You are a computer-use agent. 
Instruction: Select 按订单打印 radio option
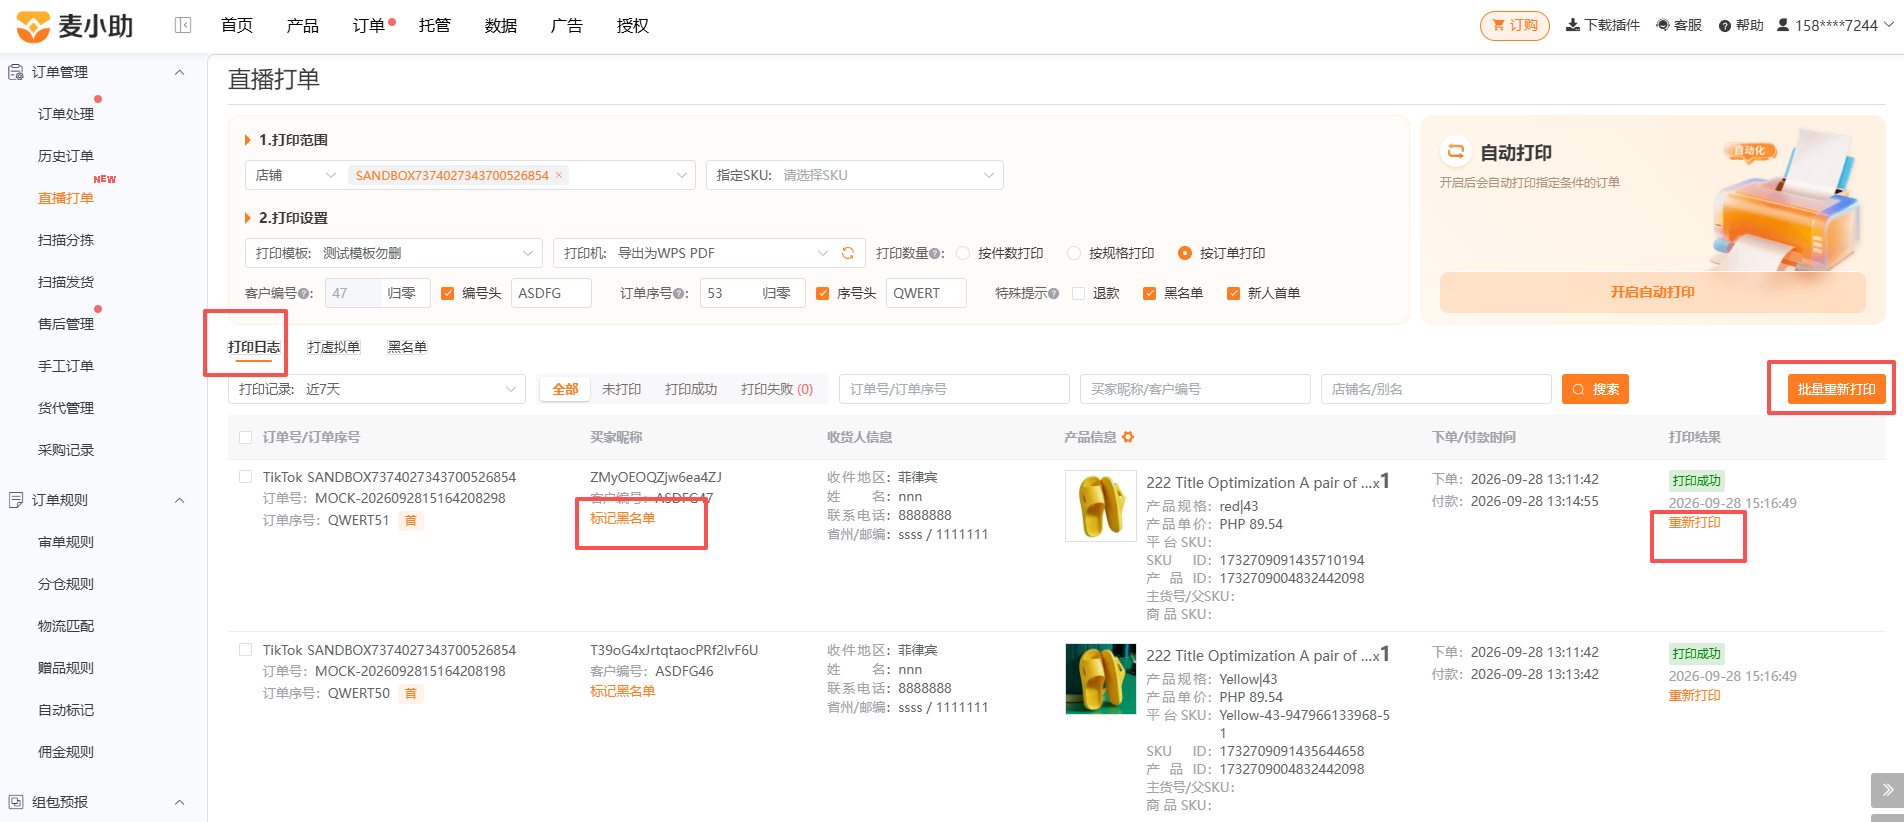(x=1185, y=253)
